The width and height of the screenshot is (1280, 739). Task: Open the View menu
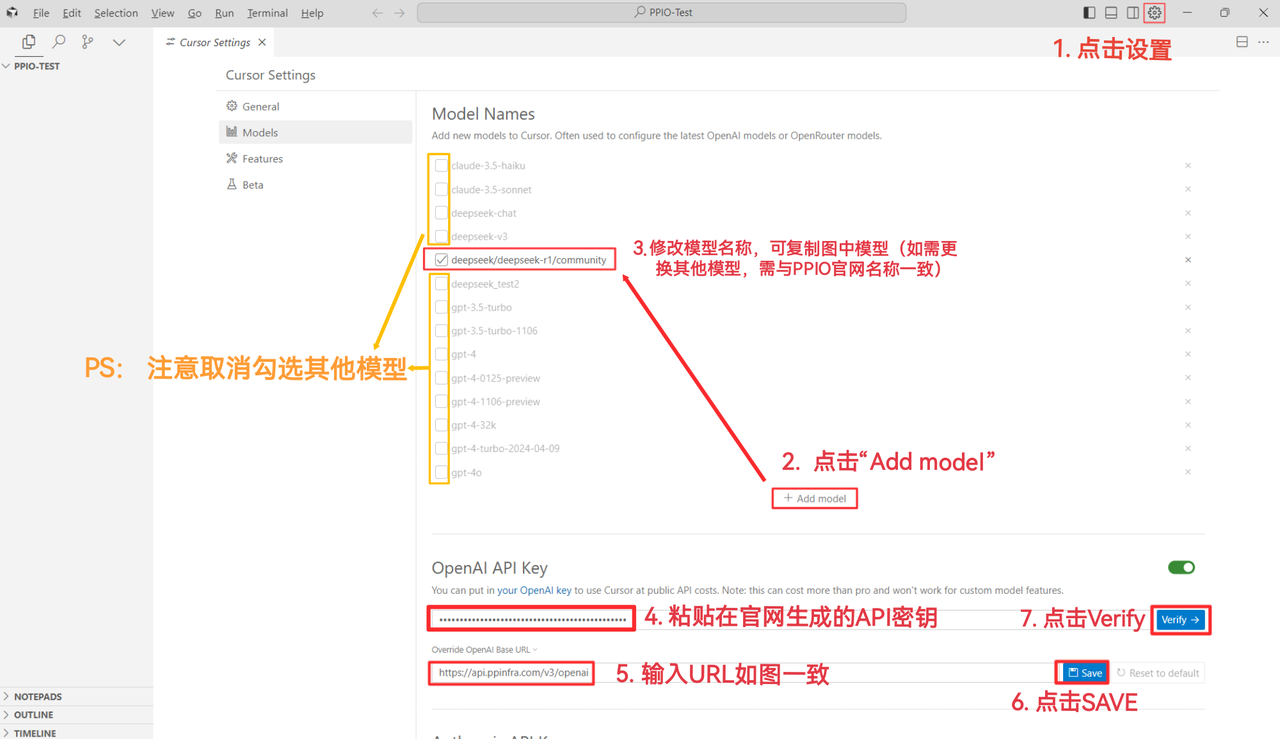coord(163,13)
